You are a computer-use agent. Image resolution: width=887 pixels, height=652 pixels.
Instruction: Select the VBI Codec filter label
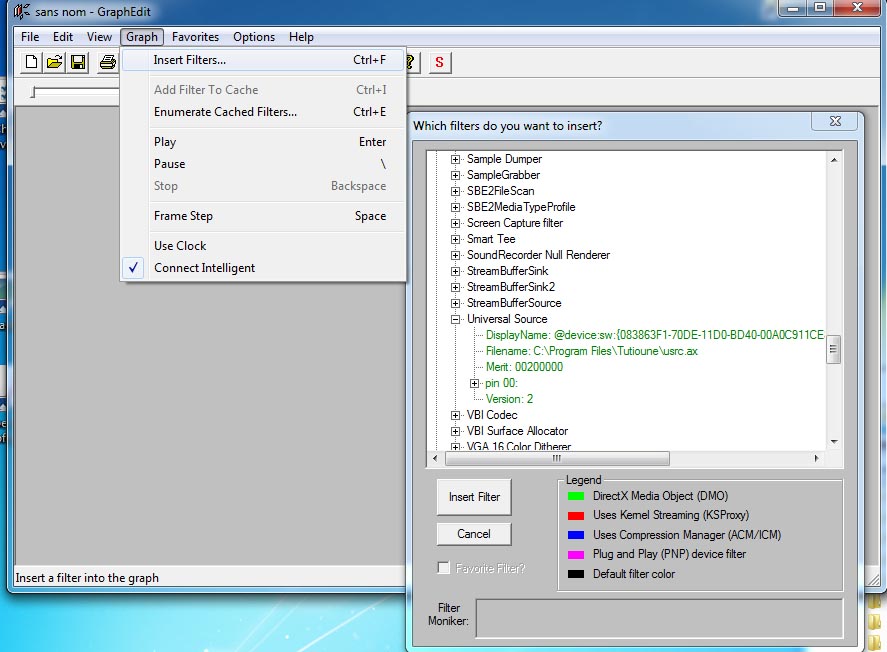(492, 416)
